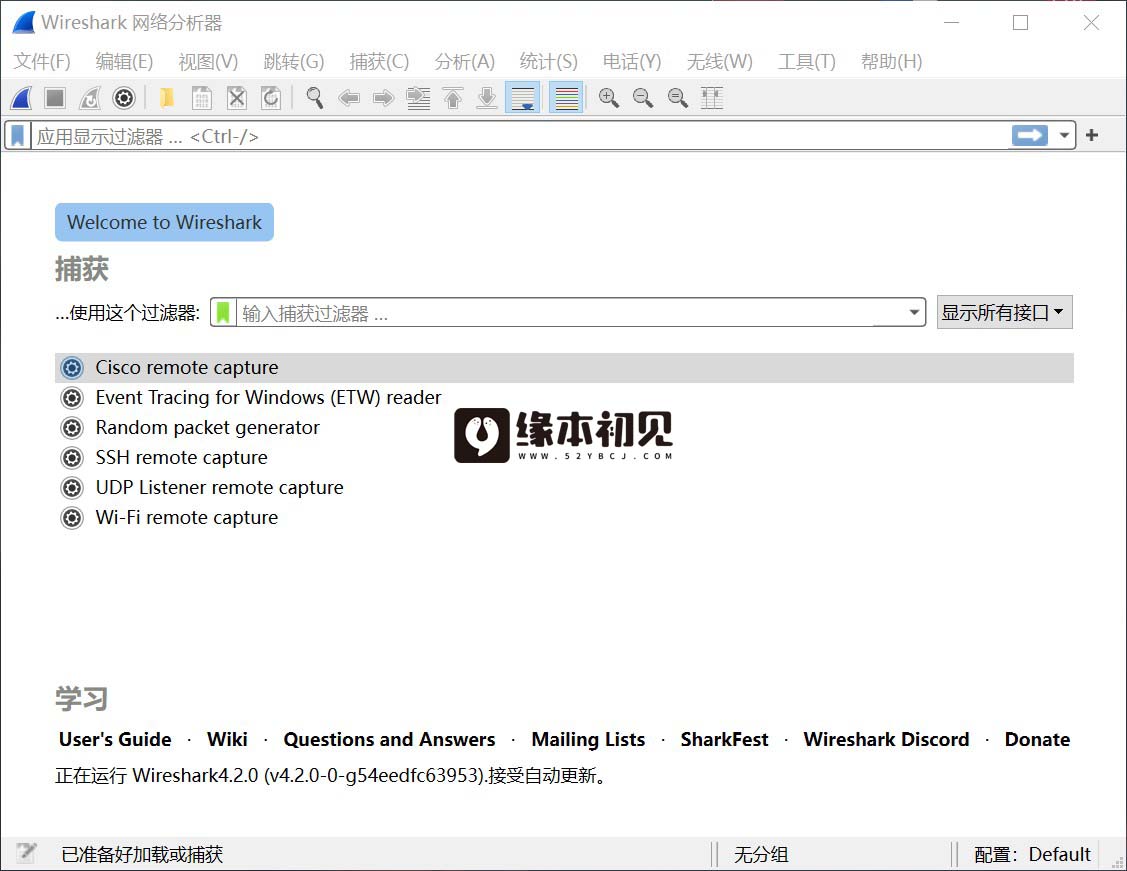Open settings gear for SSH remote capture
1127x871 pixels.
(x=72, y=458)
